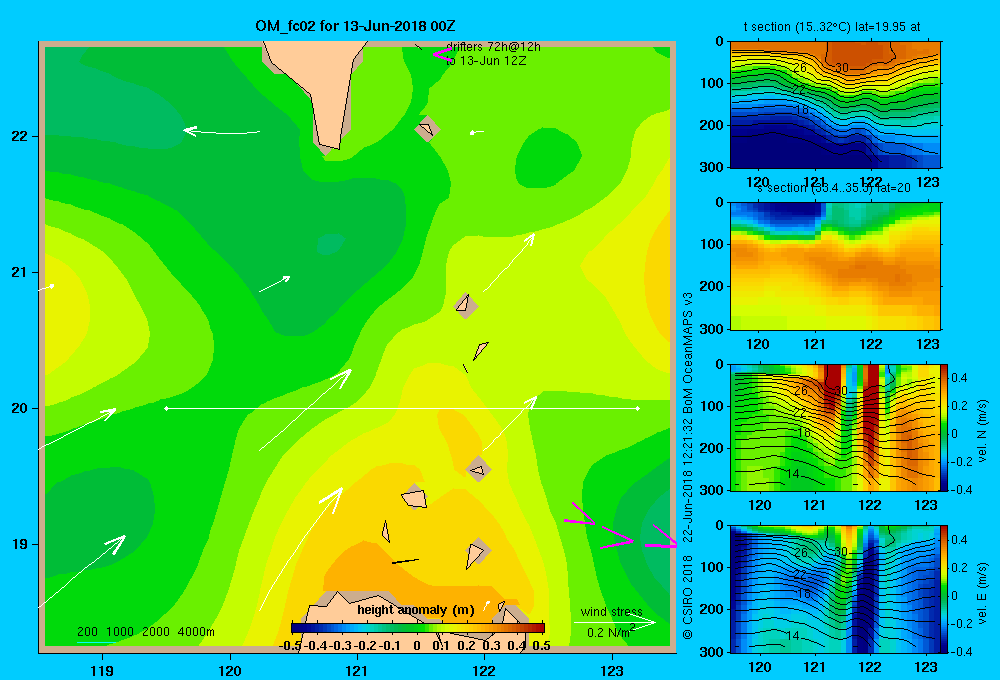Click the "-0.4" tick on vel. E scale
The height and width of the screenshot is (680, 1000).
click(960, 651)
